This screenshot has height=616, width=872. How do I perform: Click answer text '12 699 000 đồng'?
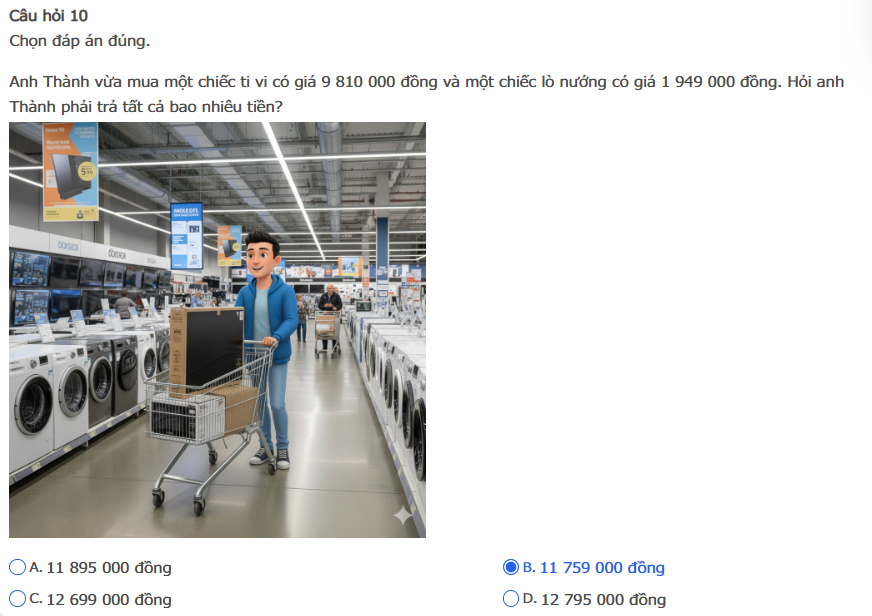109,599
